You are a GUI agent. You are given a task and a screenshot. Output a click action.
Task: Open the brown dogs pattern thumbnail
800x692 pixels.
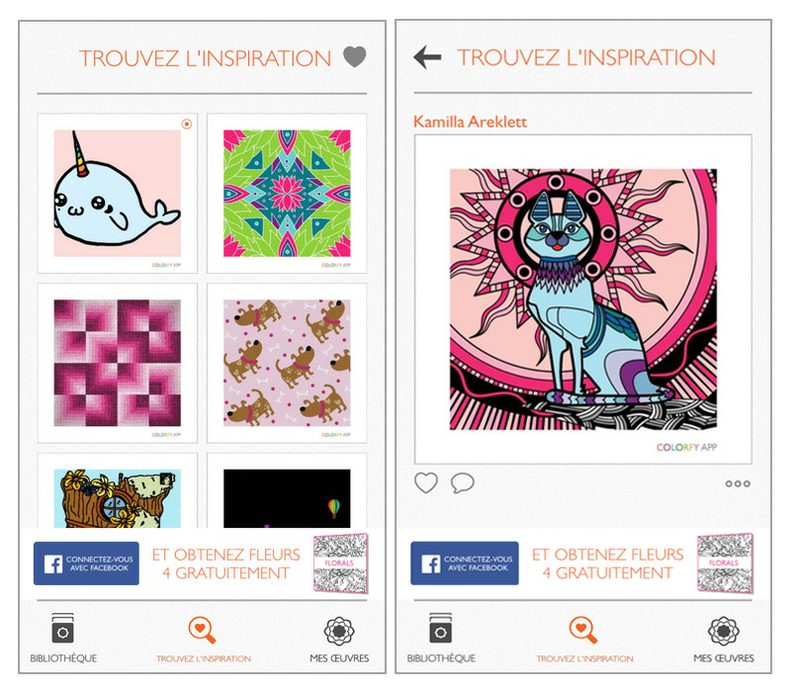coord(287,363)
